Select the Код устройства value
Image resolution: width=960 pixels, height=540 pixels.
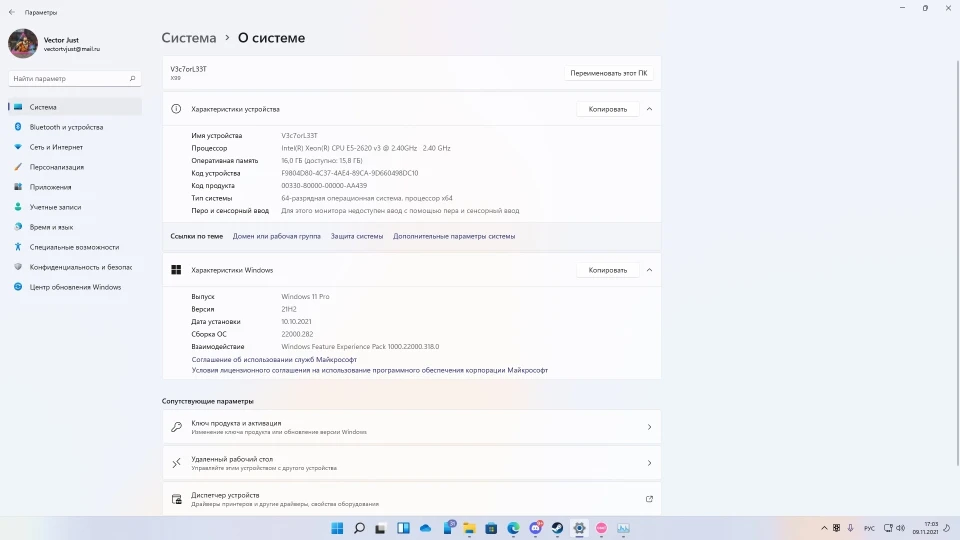point(350,173)
